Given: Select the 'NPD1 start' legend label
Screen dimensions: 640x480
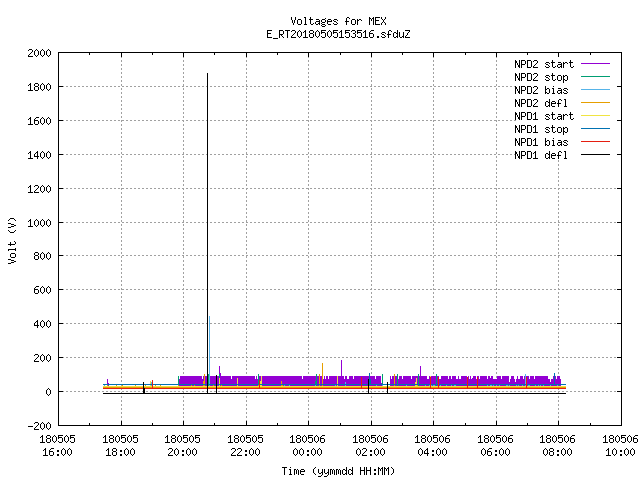Looking at the screenshot, I should point(544,116).
